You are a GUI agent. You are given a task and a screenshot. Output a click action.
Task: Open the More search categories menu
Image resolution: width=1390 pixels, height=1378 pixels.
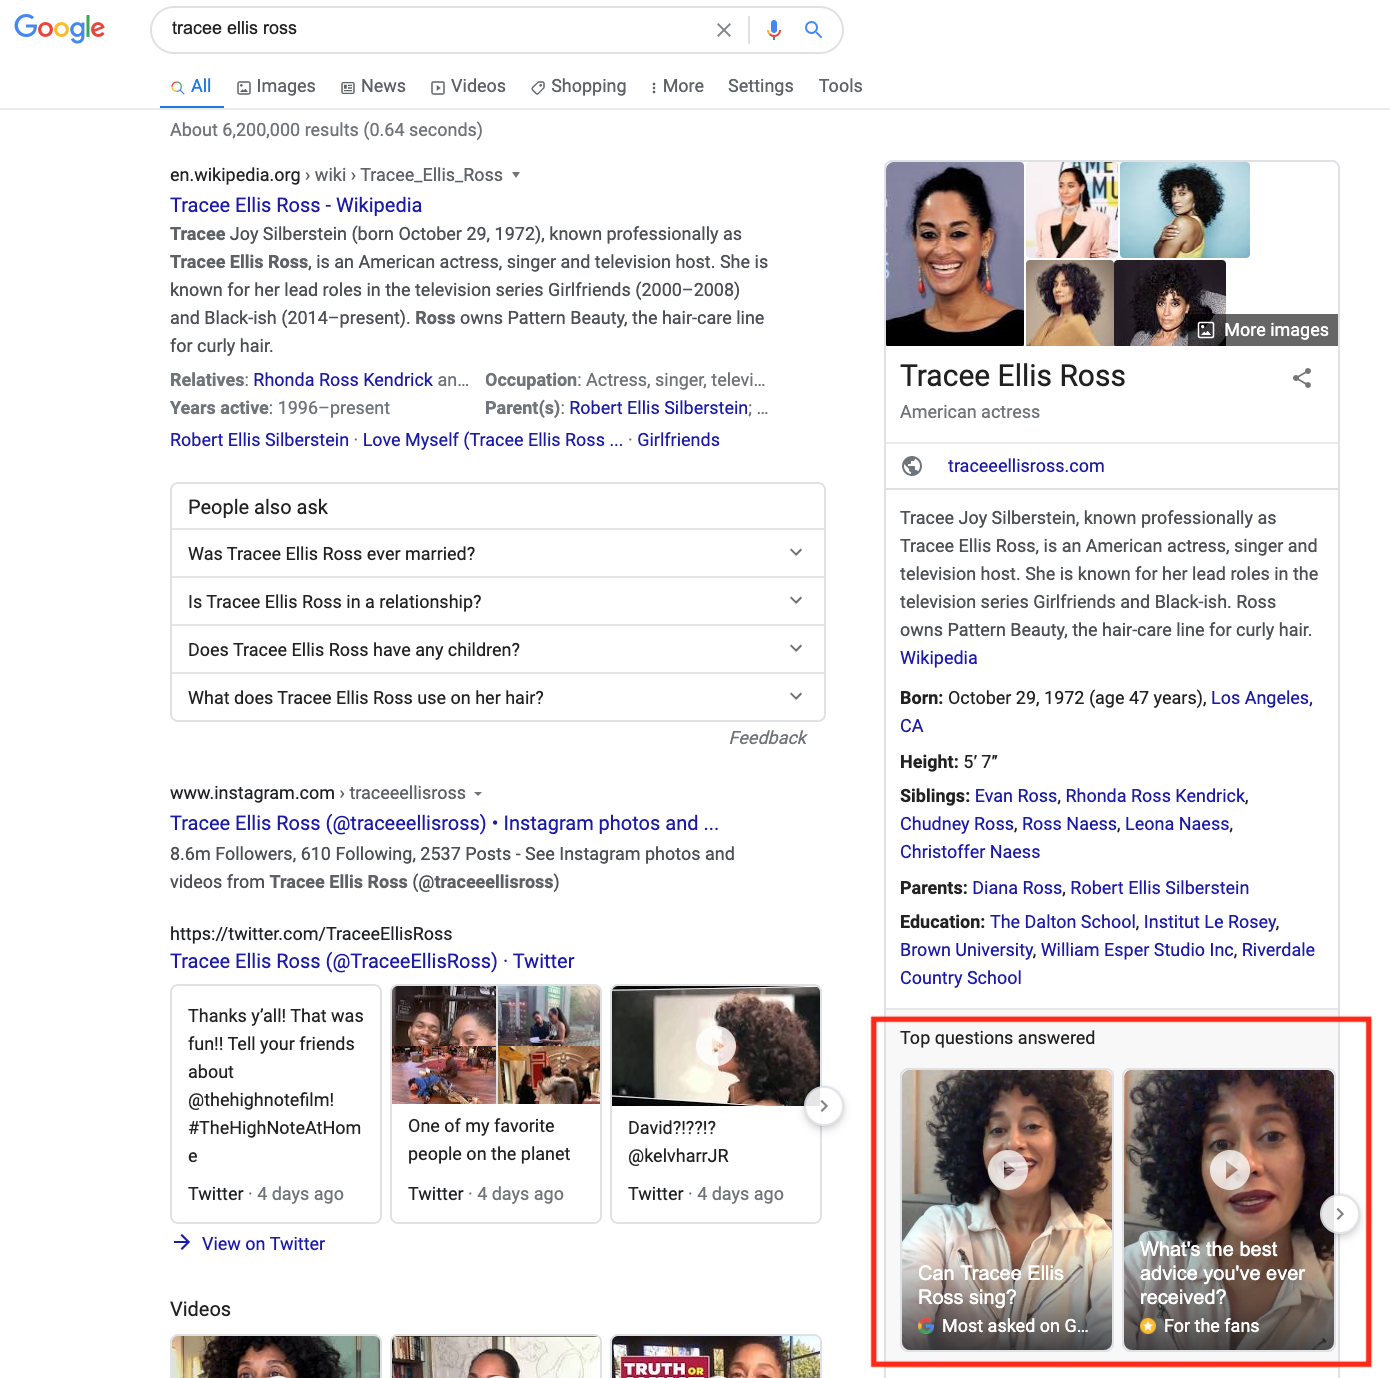tap(677, 87)
